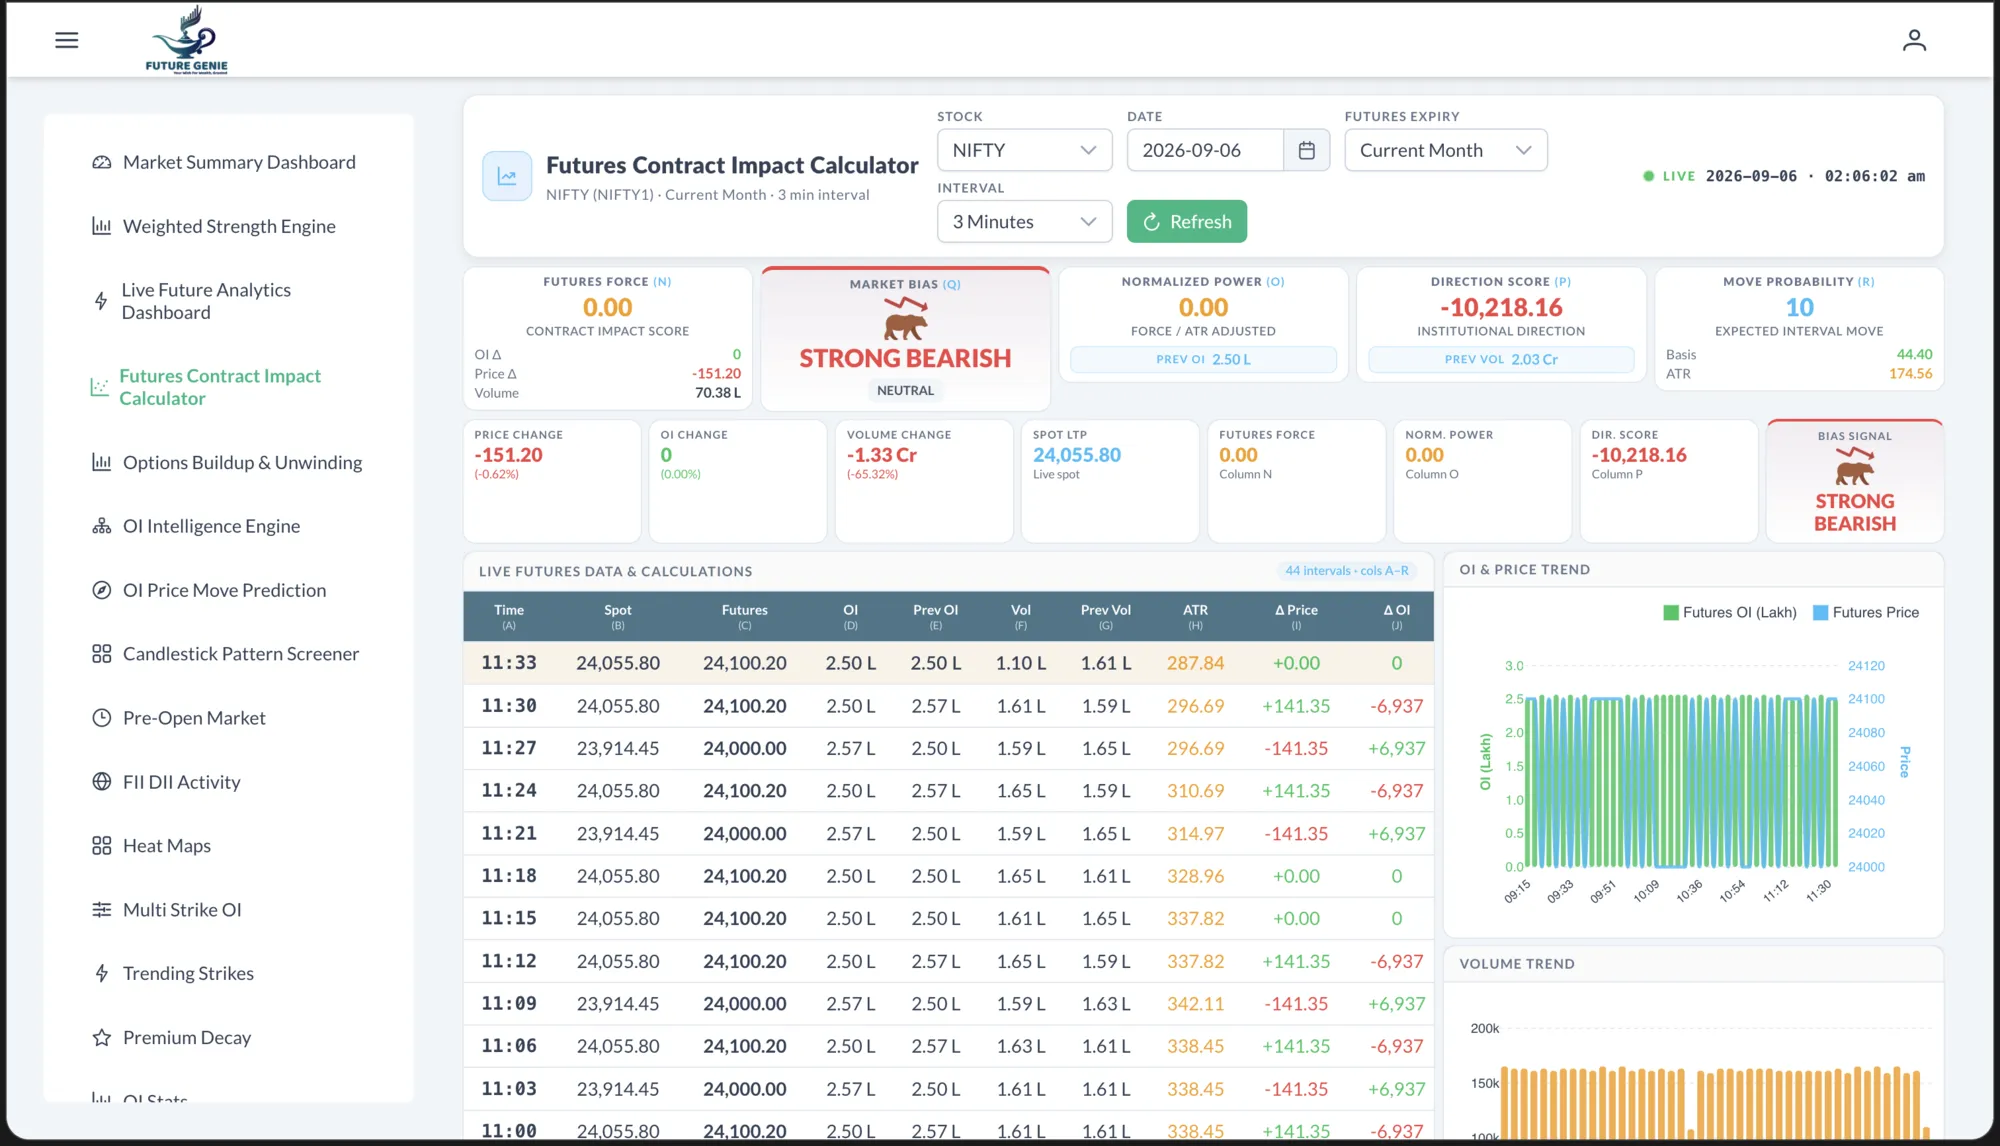Open the date picker calendar icon

(1306, 150)
